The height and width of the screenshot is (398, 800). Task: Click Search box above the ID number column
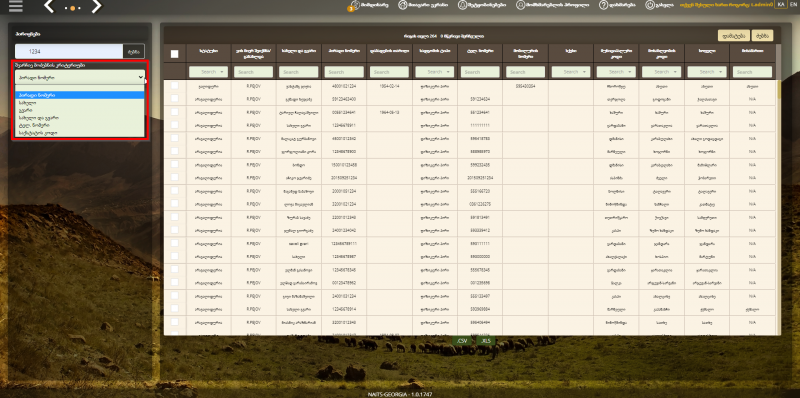click(344, 72)
